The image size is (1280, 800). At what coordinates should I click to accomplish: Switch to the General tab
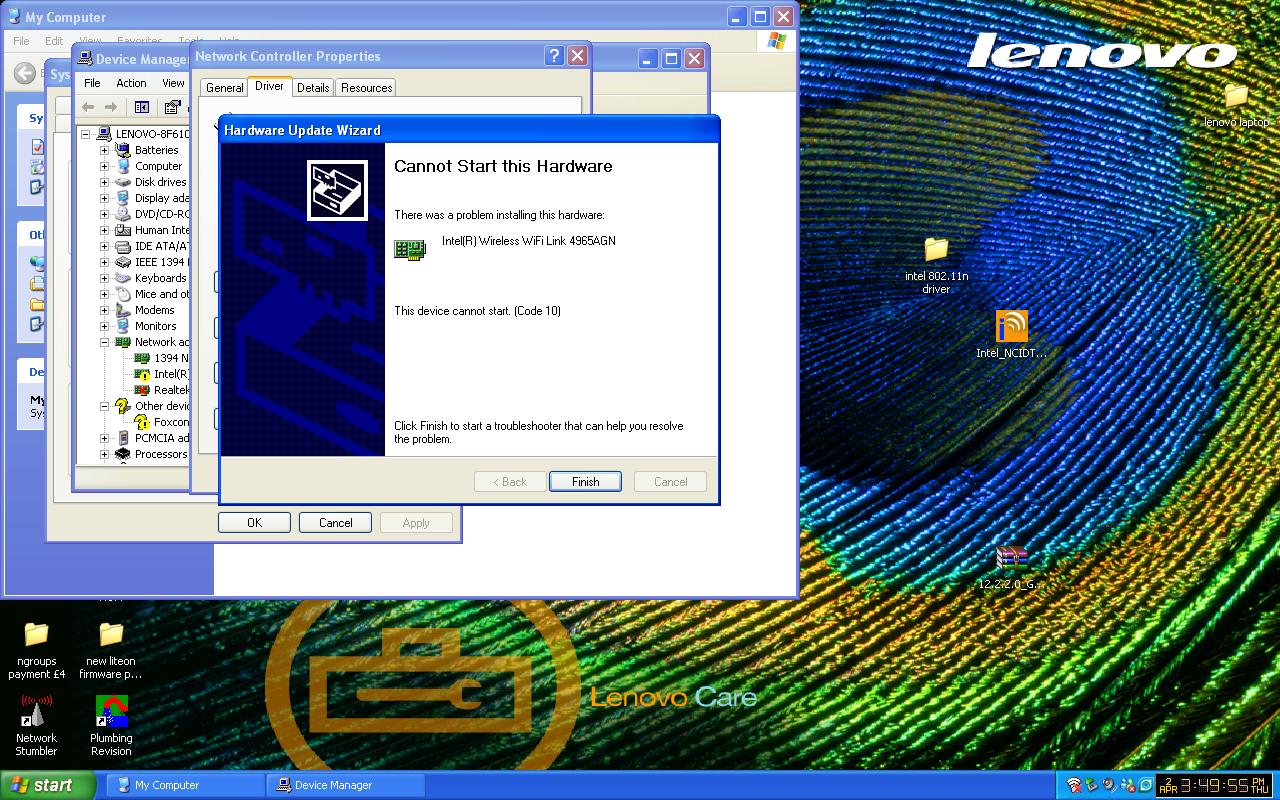[225, 88]
